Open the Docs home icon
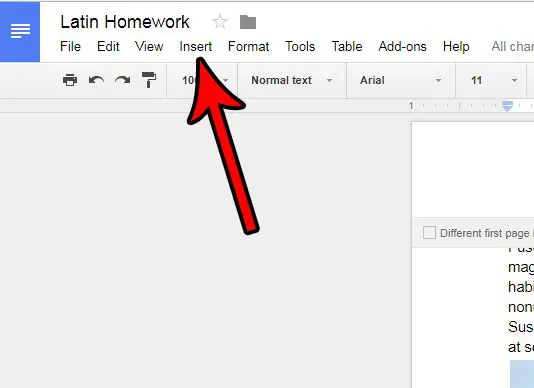This screenshot has width=534, height=388. tap(20, 32)
